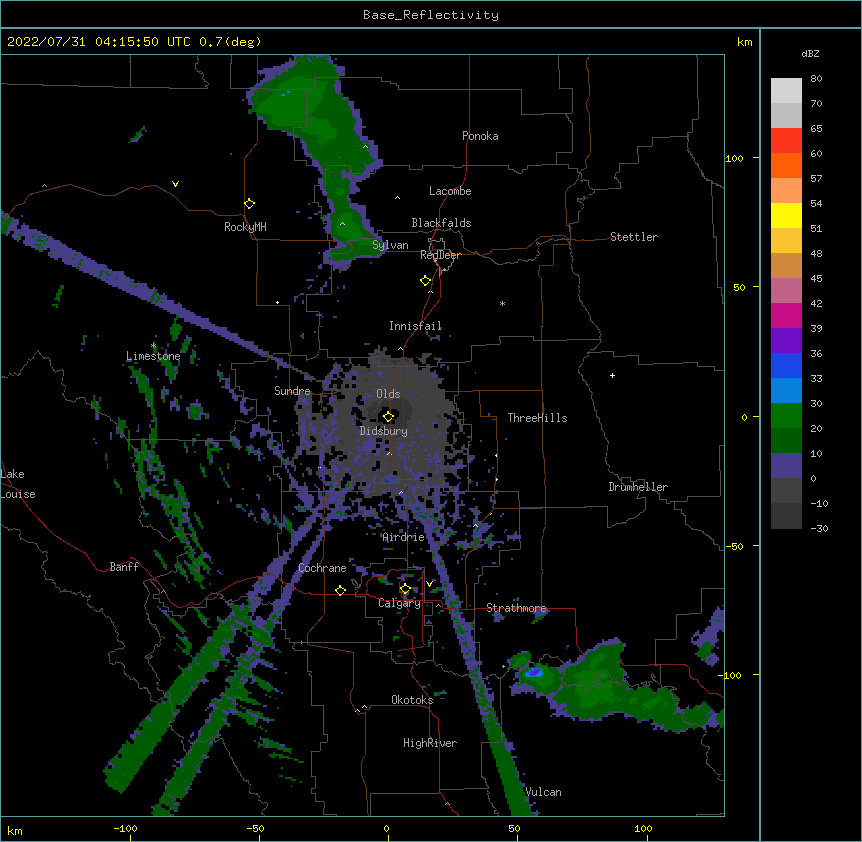Click the 80 value label in the dBZ legend
The height and width of the screenshot is (842, 862).
coord(816,79)
